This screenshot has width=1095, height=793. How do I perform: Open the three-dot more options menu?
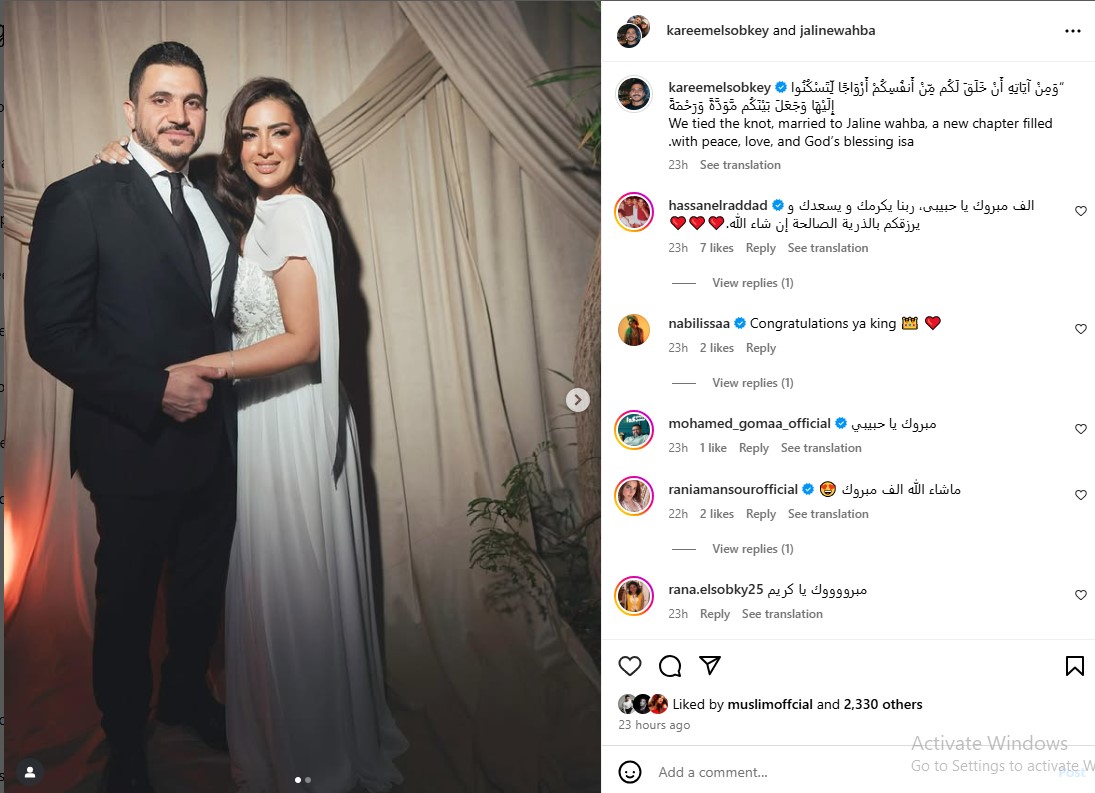tap(1073, 31)
